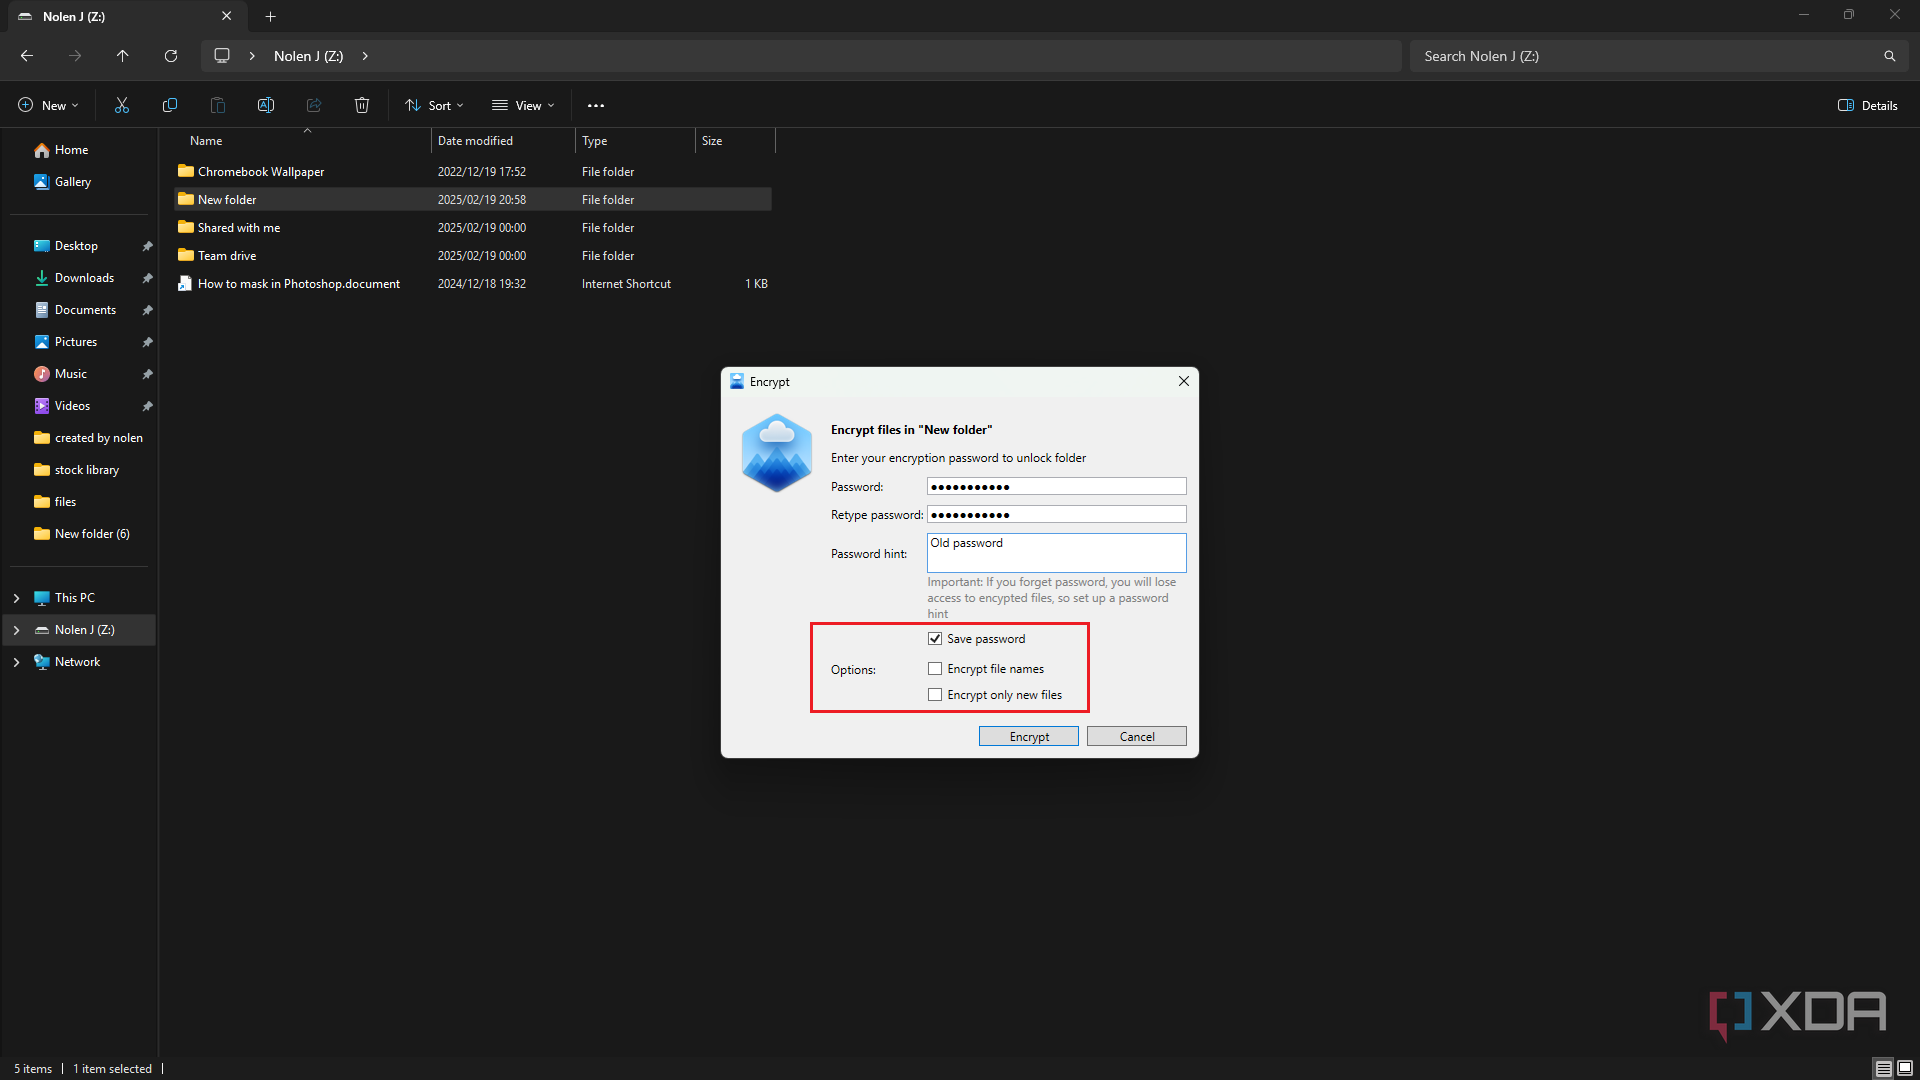Click the PC monitor icon in address bar
Screen dimensions: 1920x1080
click(x=222, y=56)
